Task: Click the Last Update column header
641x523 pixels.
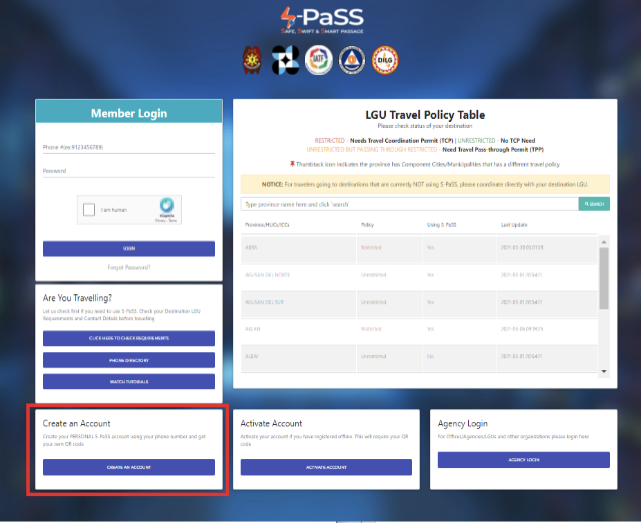Action: pyautogui.click(x=514, y=225)
